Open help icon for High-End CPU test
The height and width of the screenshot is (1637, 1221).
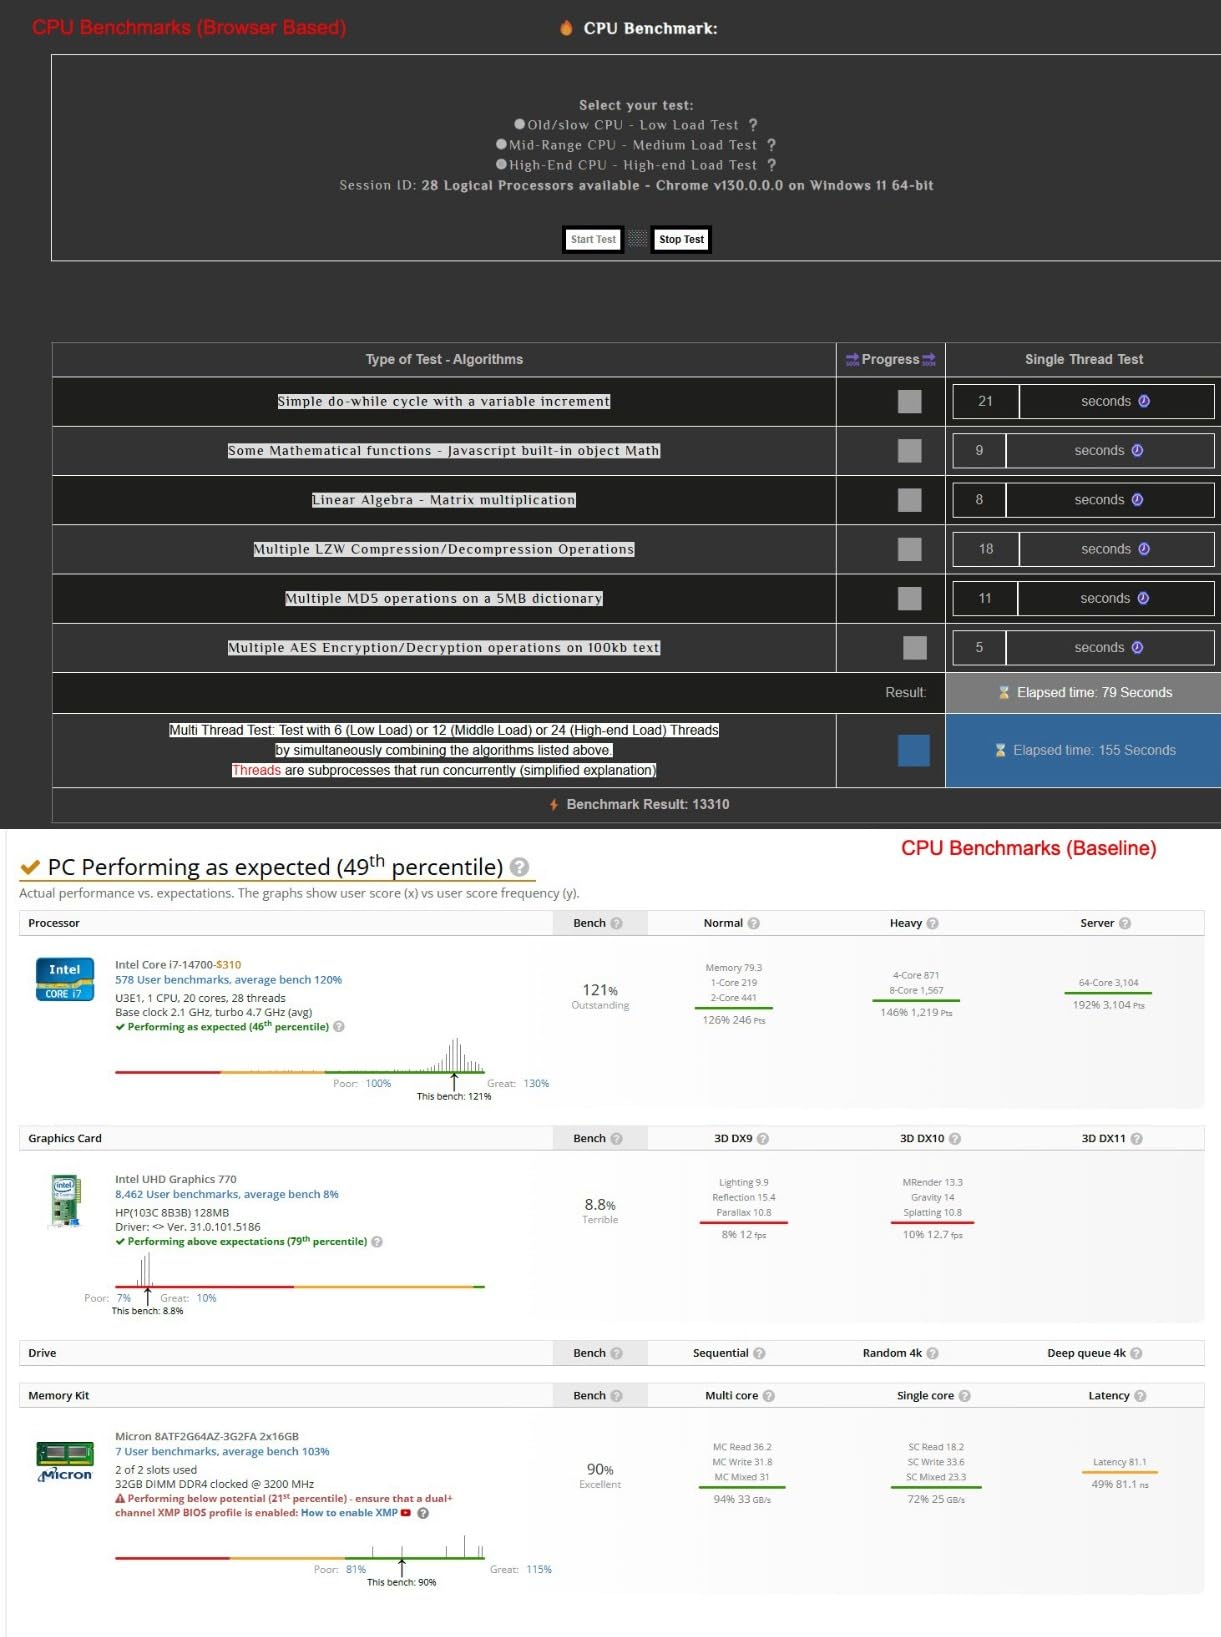point(771,165)
